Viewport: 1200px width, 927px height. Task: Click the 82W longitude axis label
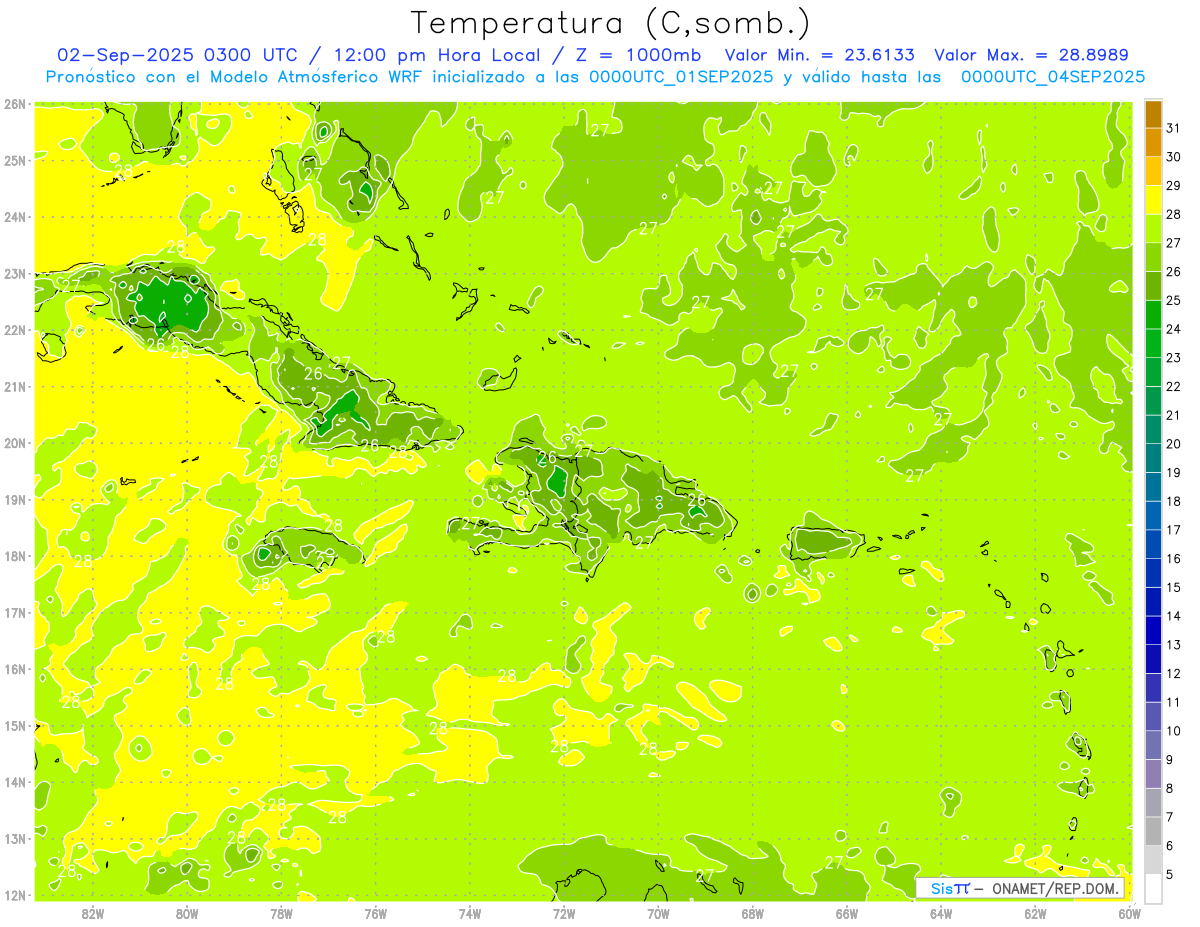pos(93,913)
